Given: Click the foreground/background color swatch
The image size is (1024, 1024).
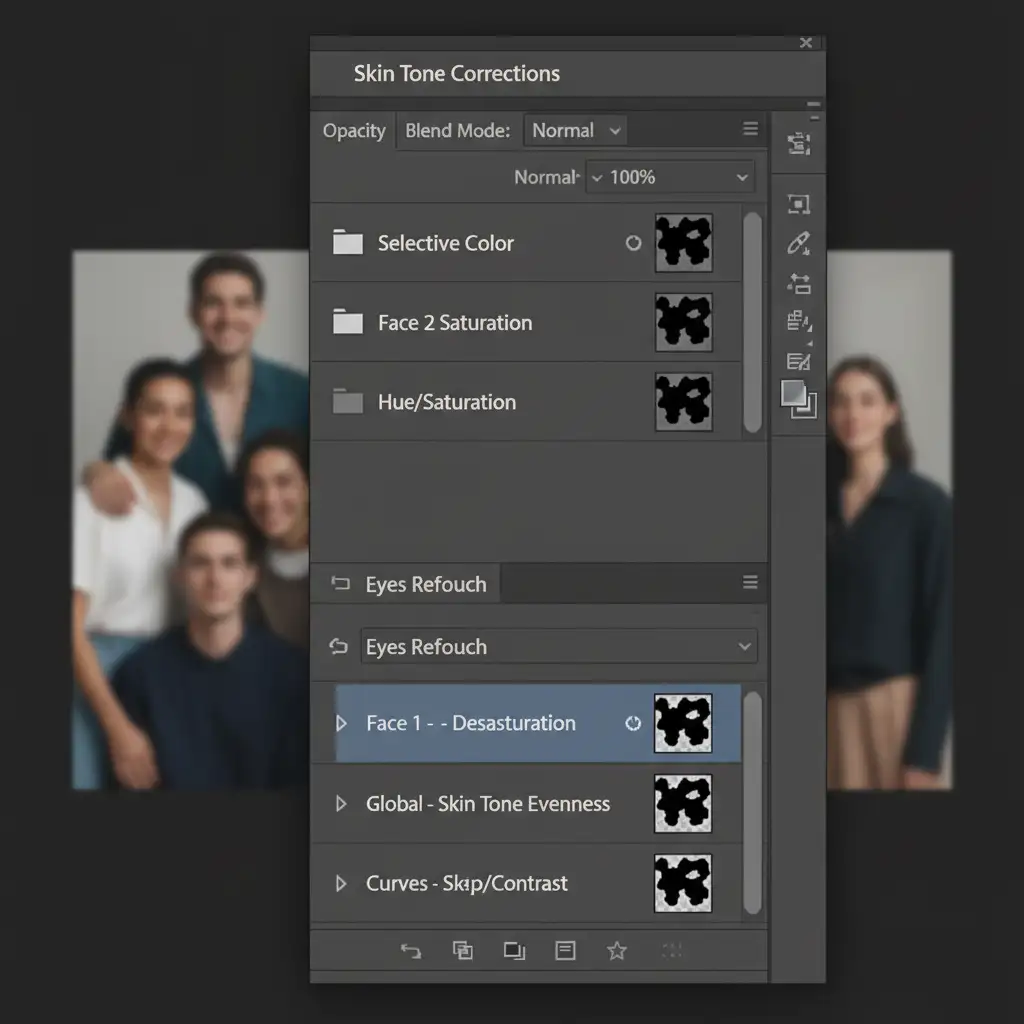Looking at the screenshot, I should pos(798,397).
